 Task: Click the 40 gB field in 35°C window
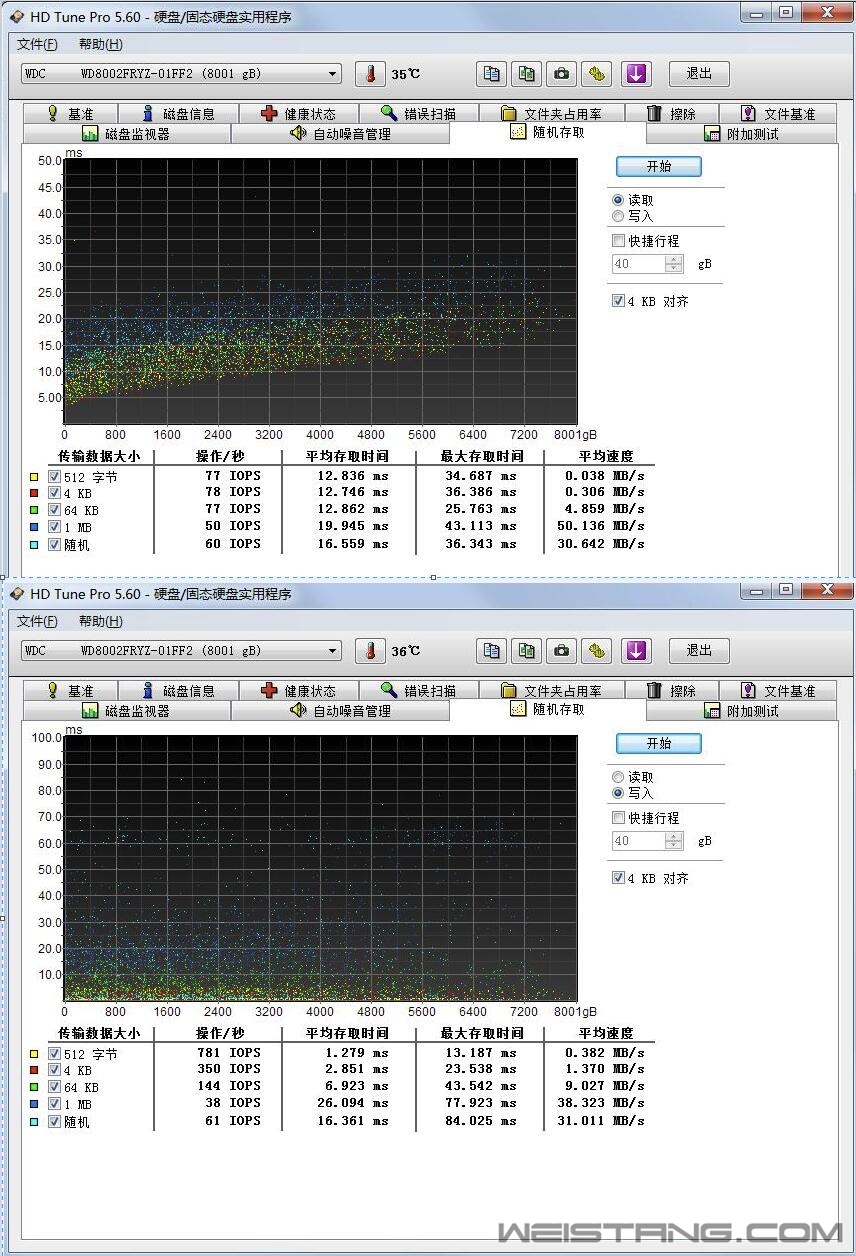coord(639,264)
